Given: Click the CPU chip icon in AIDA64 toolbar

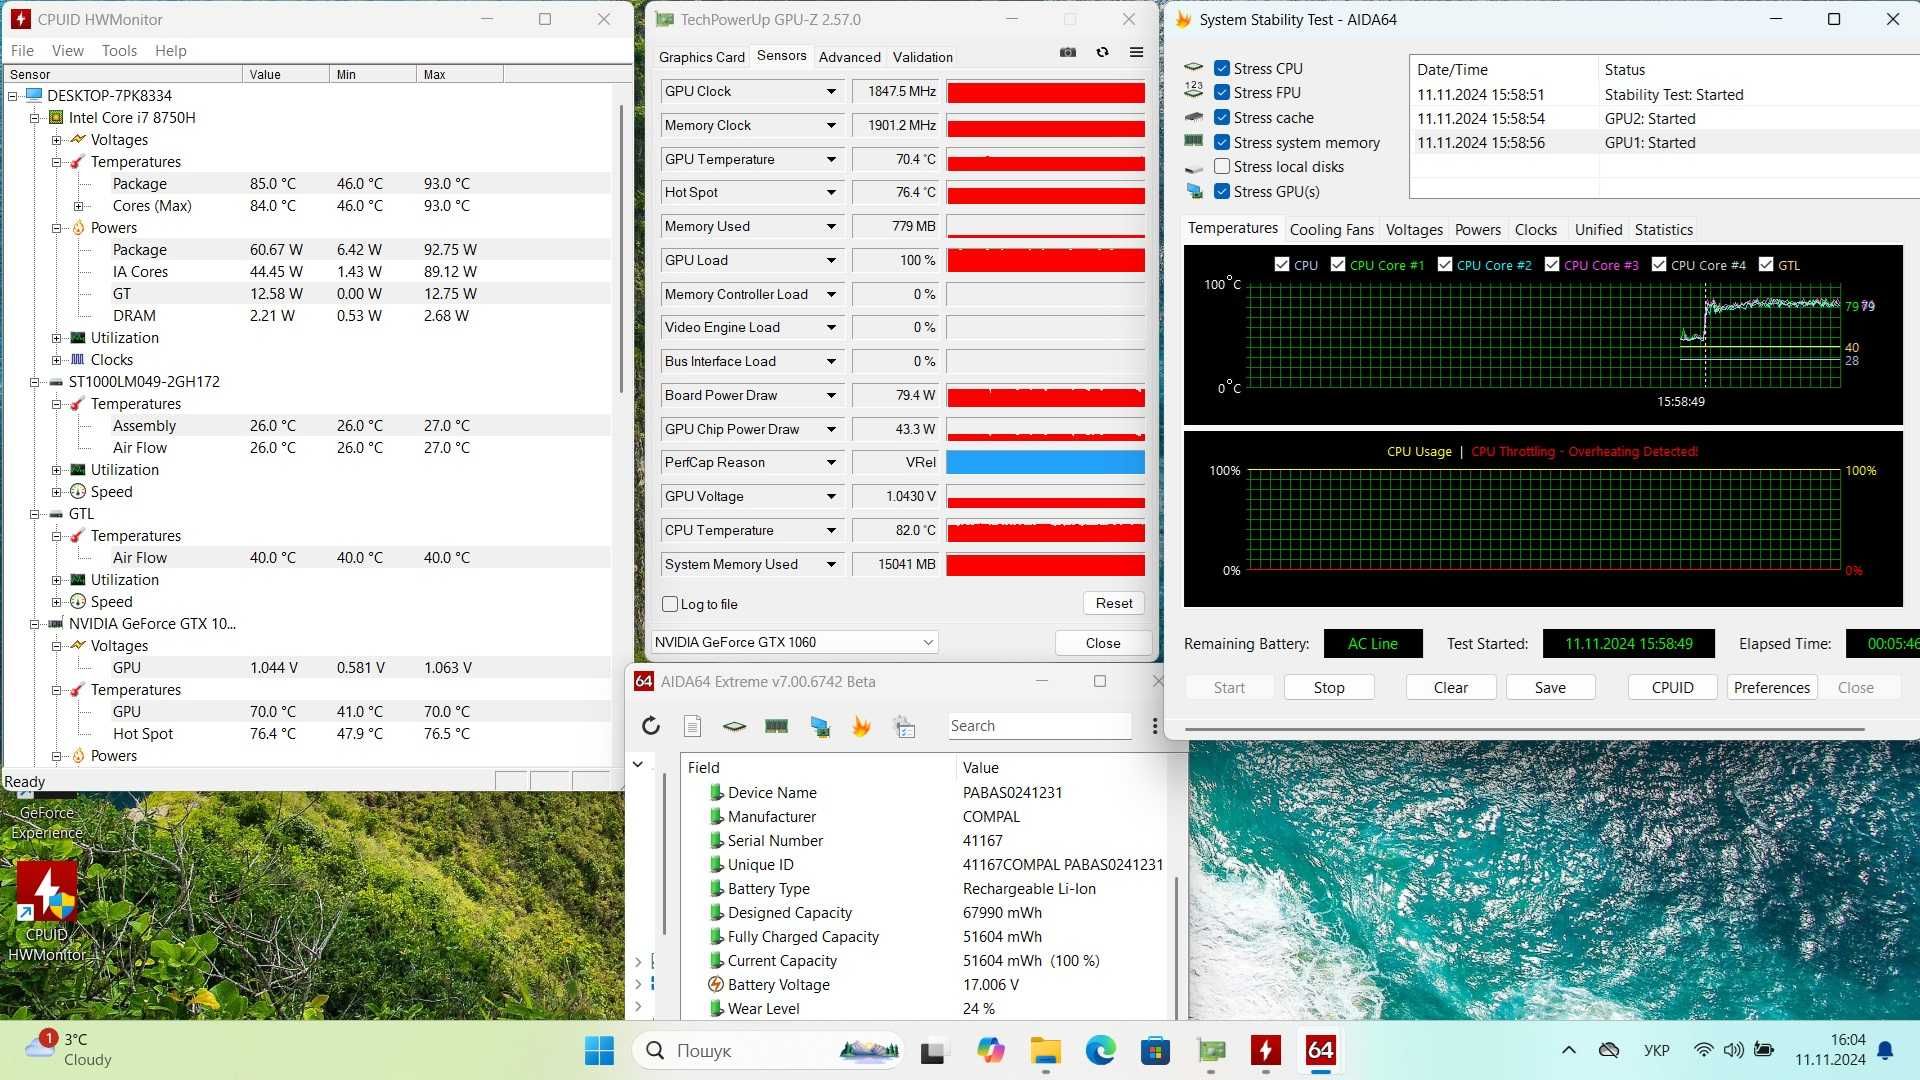Looking at the screenshot, I should pyautogui.click(x=734, y=726).
